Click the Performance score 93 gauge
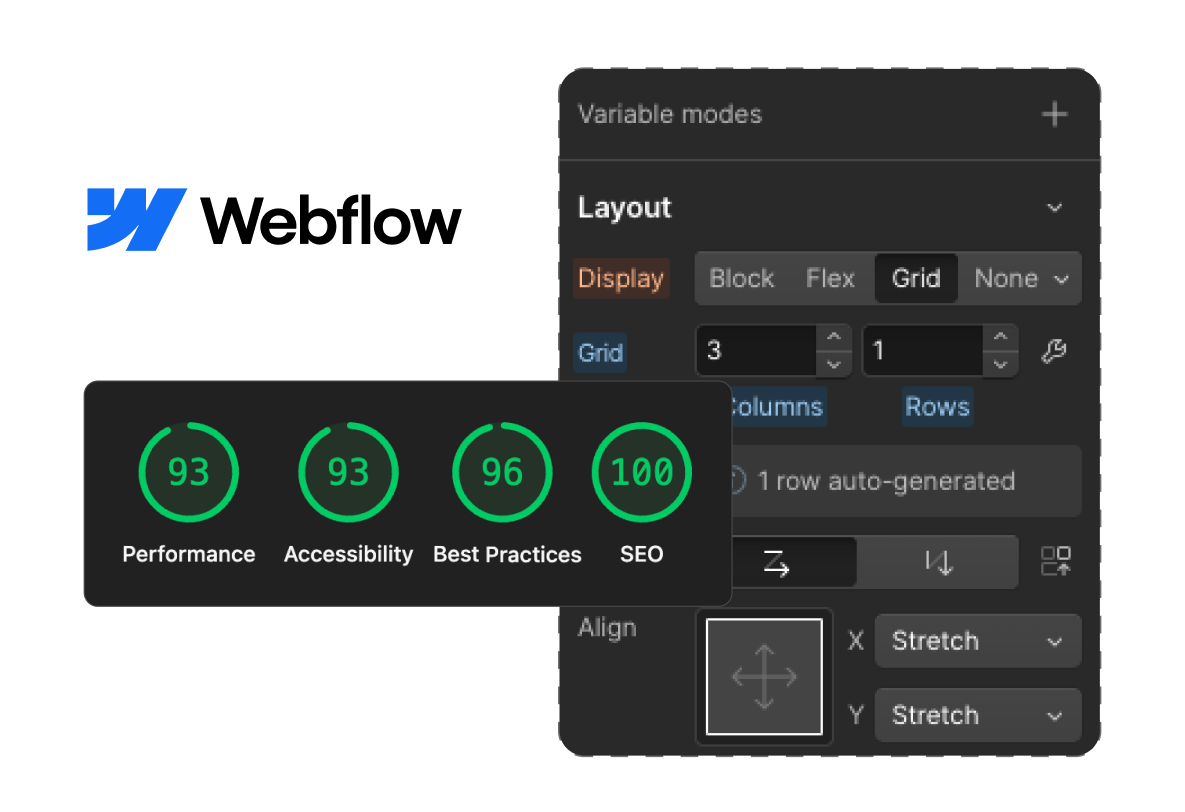Viewport: 1185px width, 812px height. [189, 472]
